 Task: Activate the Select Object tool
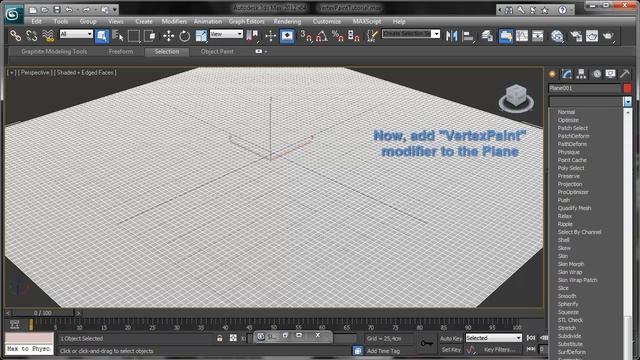point(102,36)
